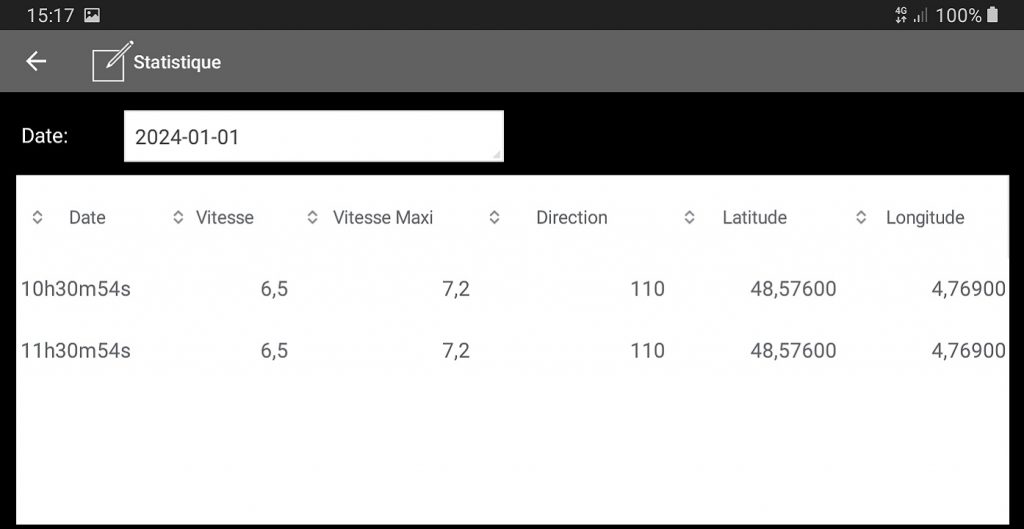Screen dimensions: 1024x529
Task: Tap the back arrow icon
Action: pyautogui.click(x=36, y=61)
